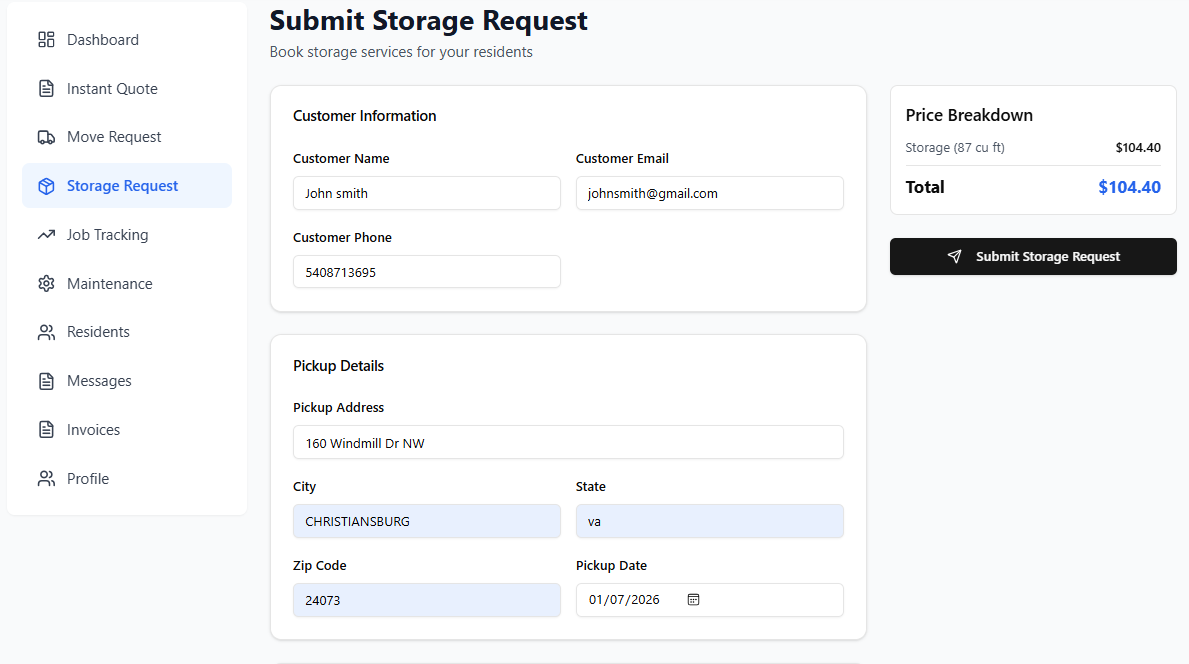Click the send icon on the submit button
Viewport: 1189px width, 664px height.
pos(954,256)
